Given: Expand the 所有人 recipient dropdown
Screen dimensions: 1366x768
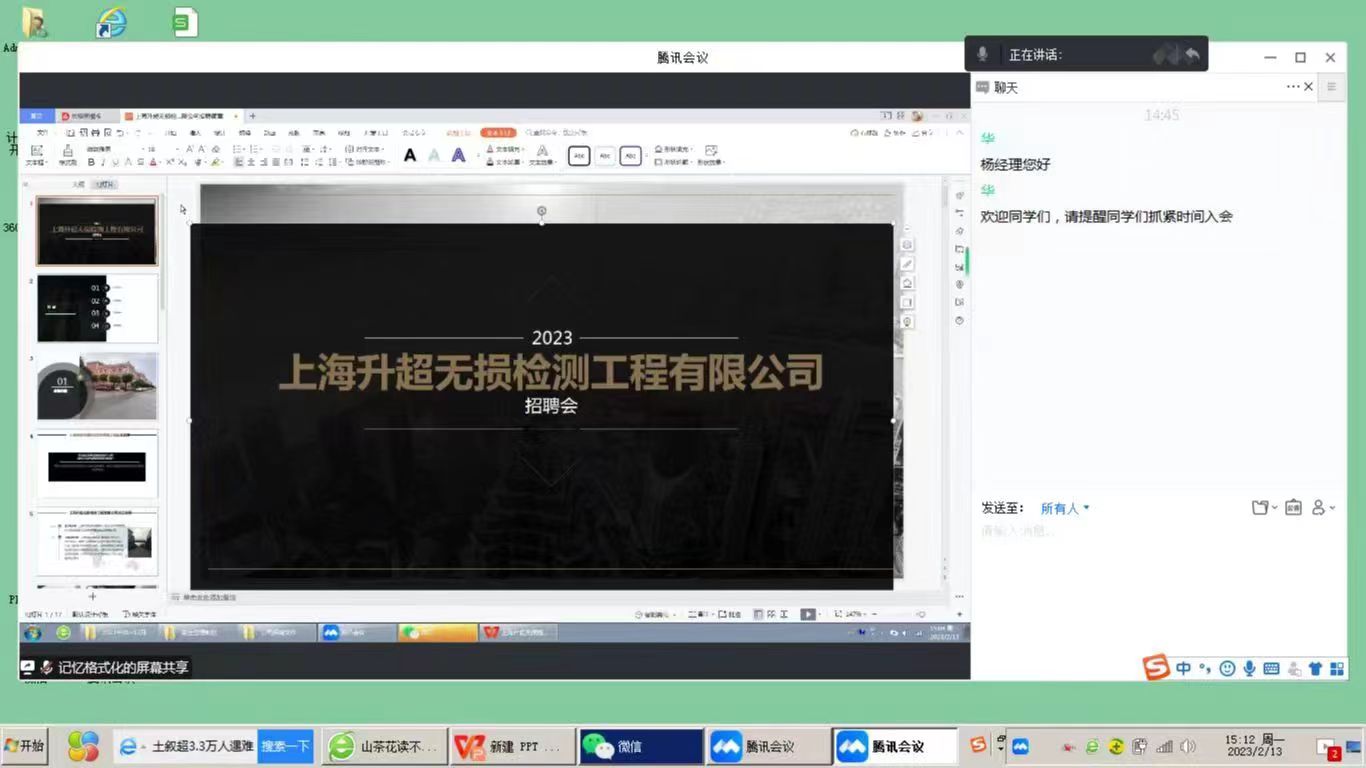Looking at the screenshot, I should click(x=1065, y=508).
